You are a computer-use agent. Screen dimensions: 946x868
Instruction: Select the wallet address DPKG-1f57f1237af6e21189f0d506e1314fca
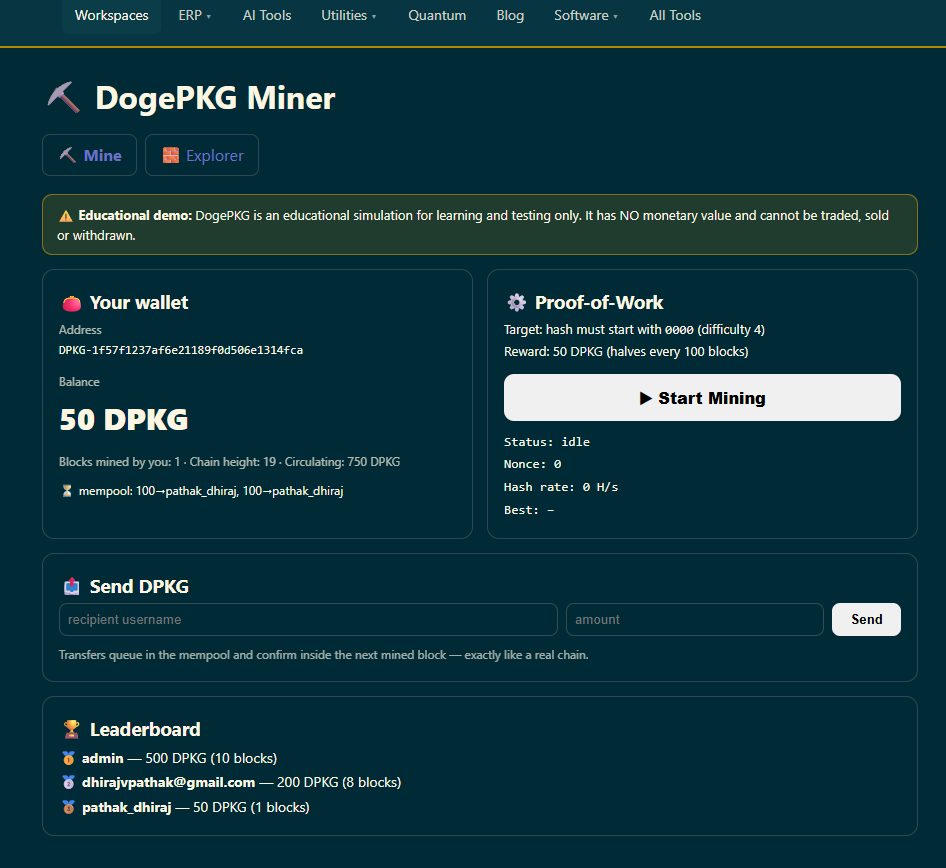[x=181, y=350]
